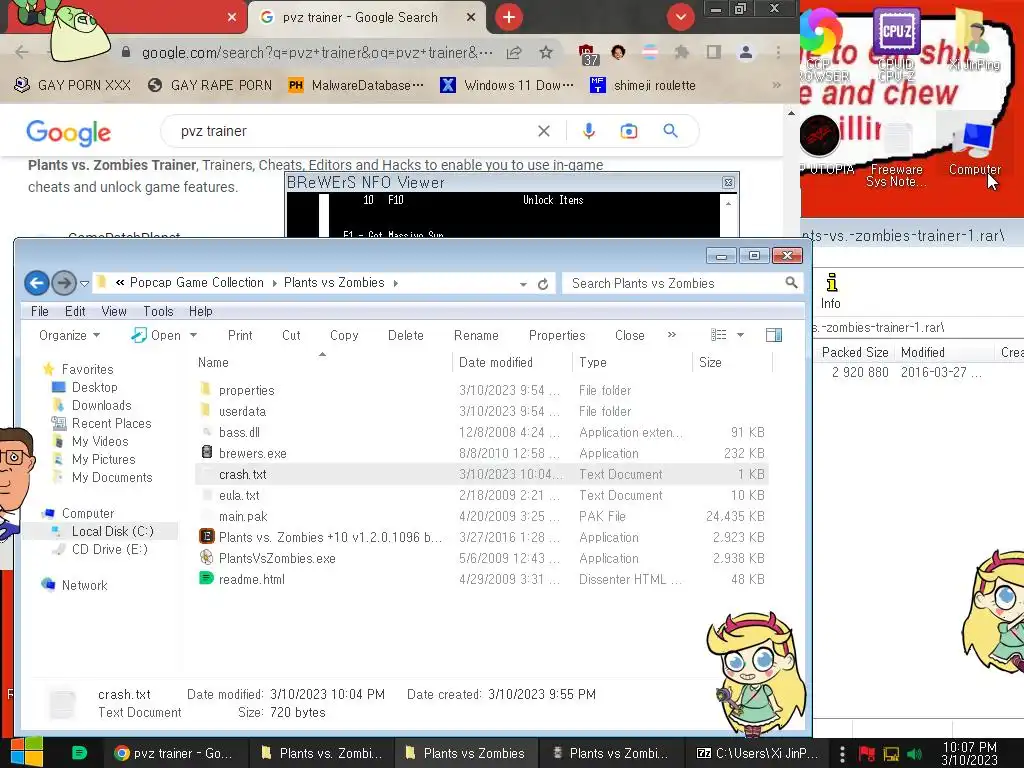Sort files by the Name column
The width and height of the screenshot is (1024, 768).
pyautogui.click(x=323, y=362)
